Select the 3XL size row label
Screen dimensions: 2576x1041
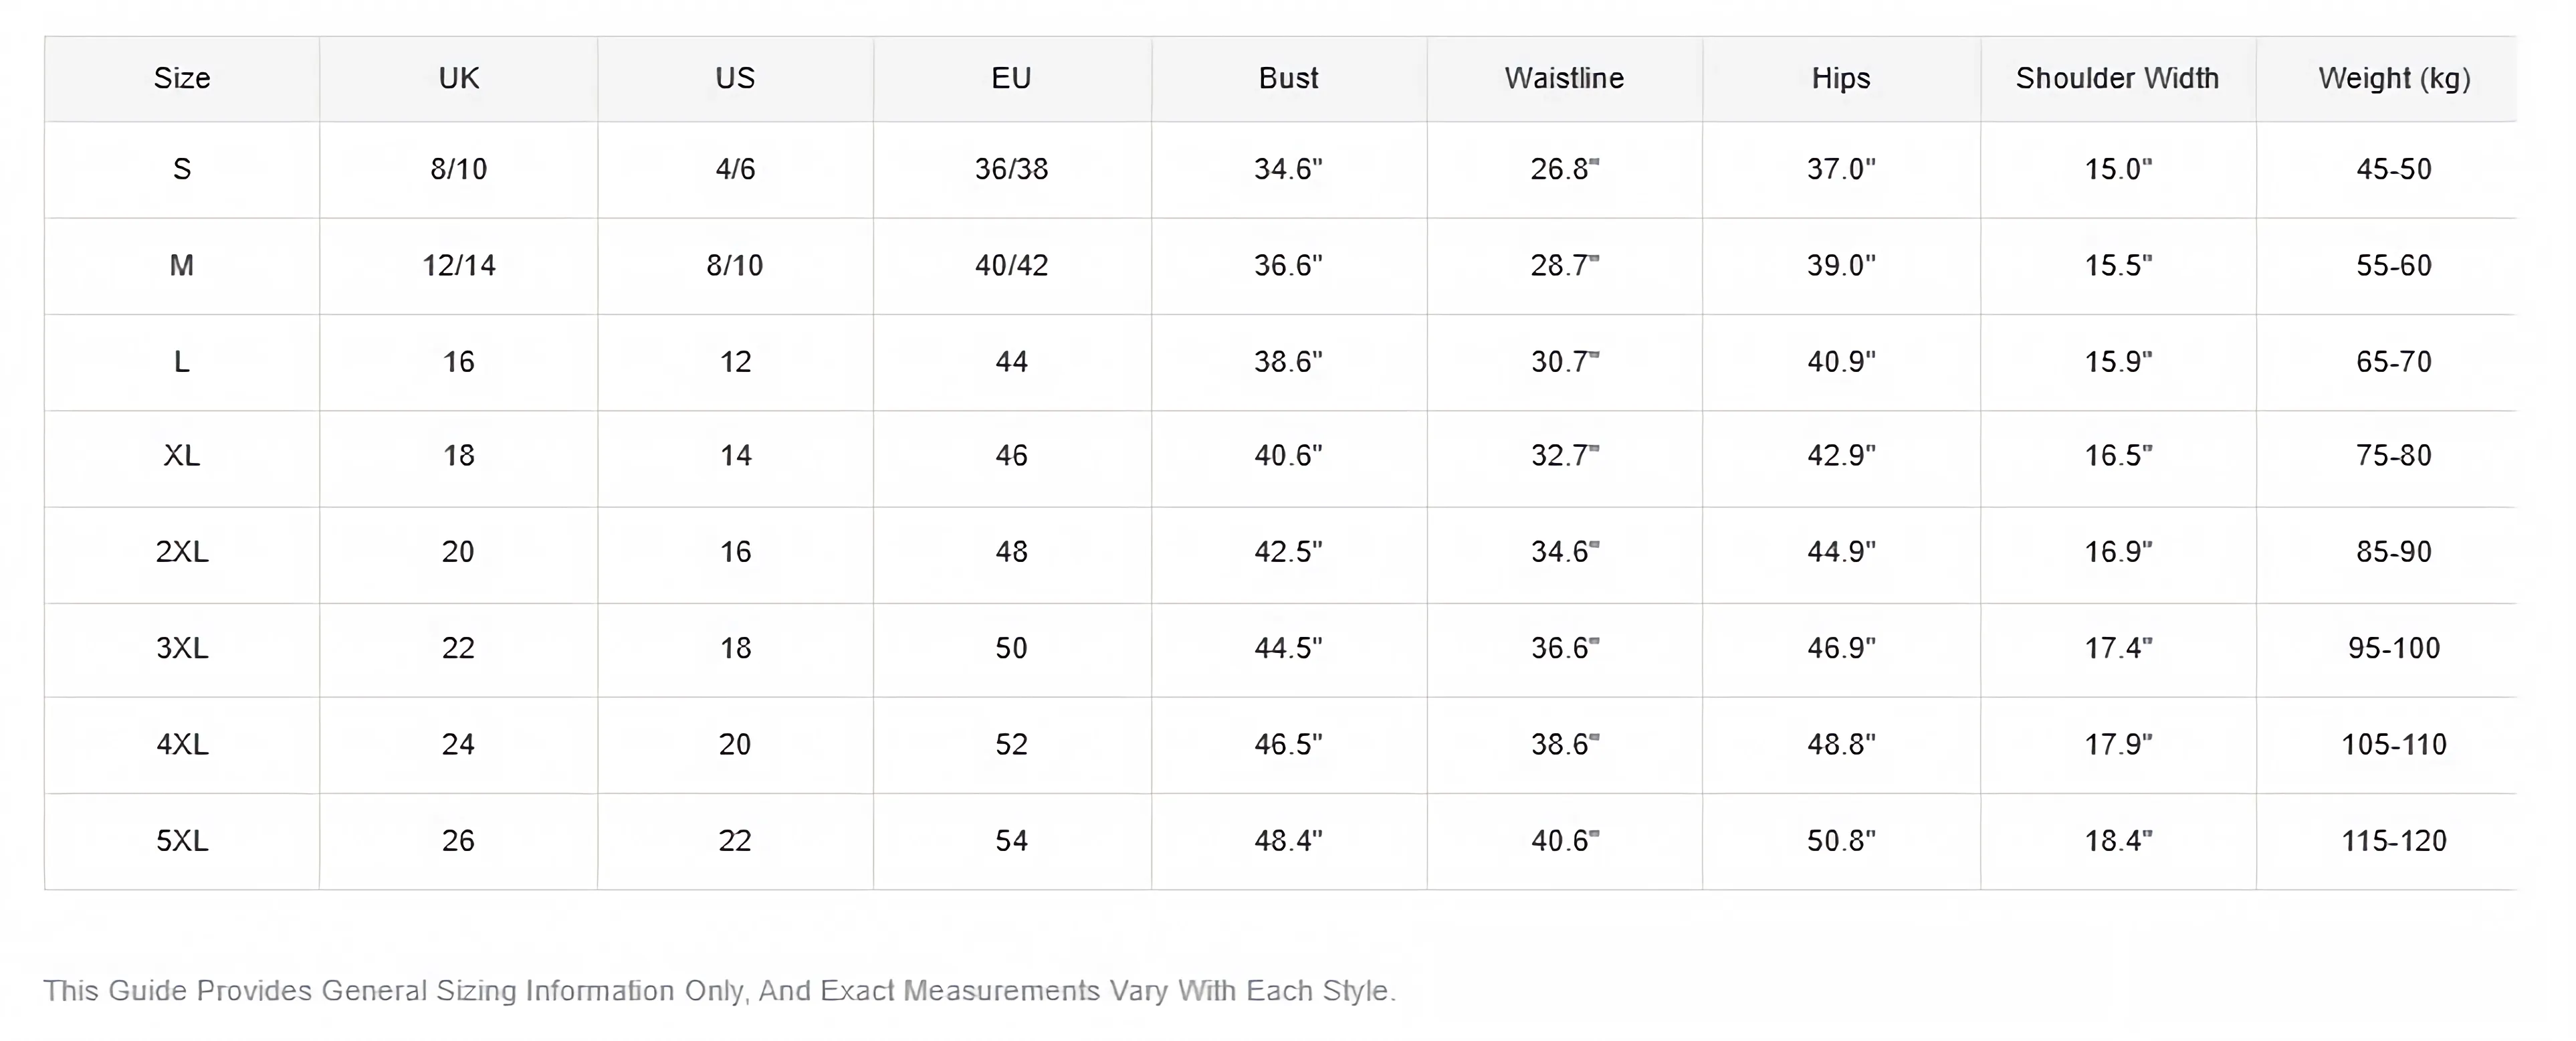[182, 649]
